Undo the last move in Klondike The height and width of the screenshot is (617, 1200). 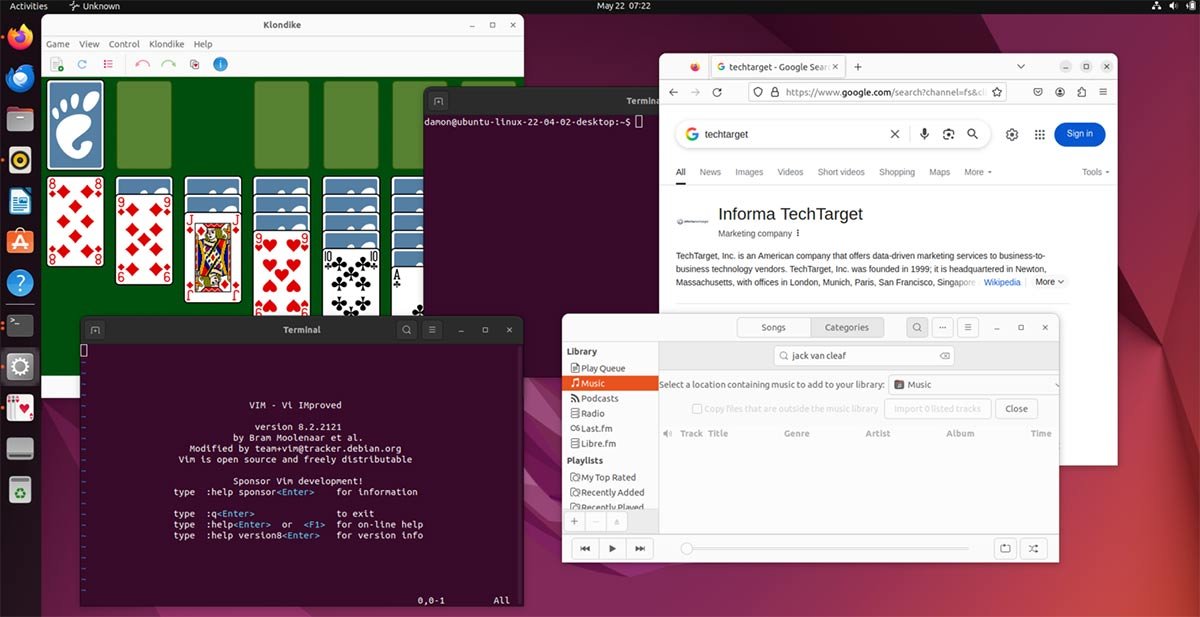(x=142, y=64)
